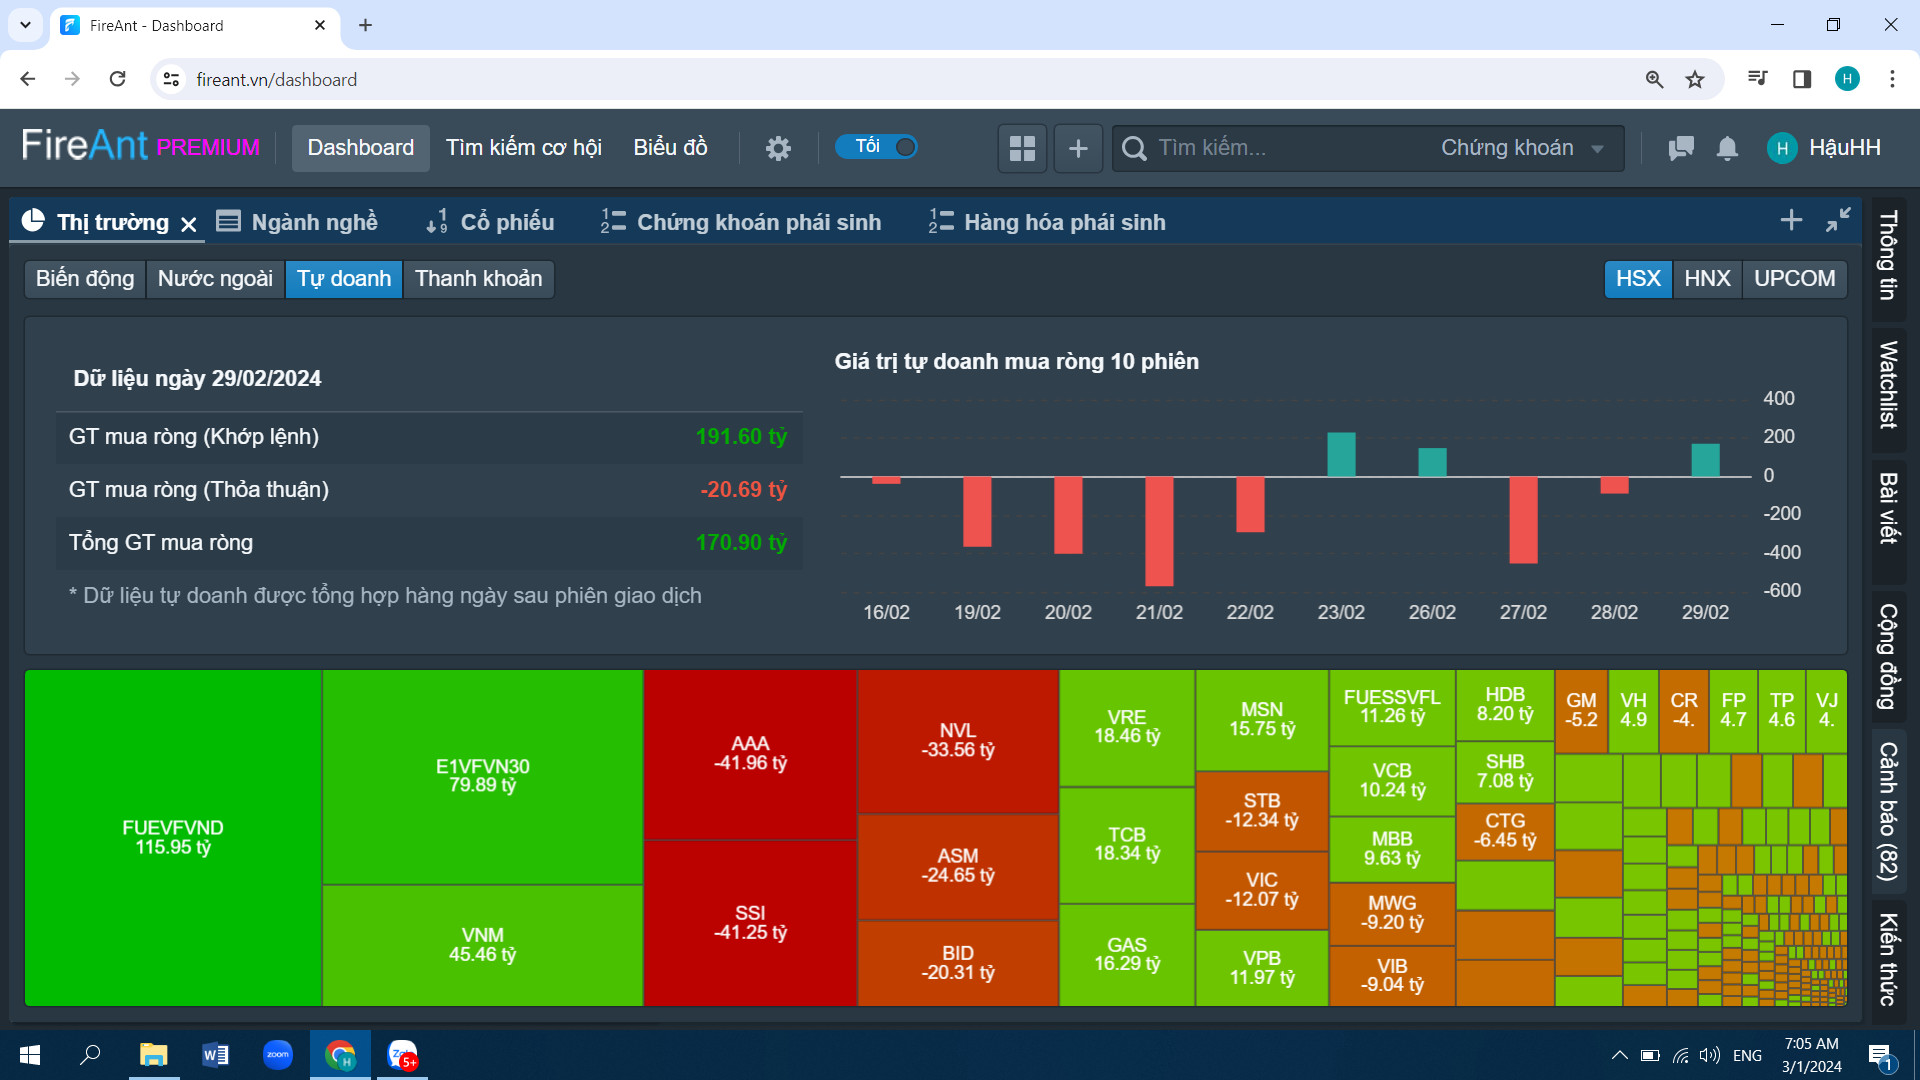Switch to the Ngành nghề tab
This screenshot has height=1080, width=1920.
[x=298, y=222]
